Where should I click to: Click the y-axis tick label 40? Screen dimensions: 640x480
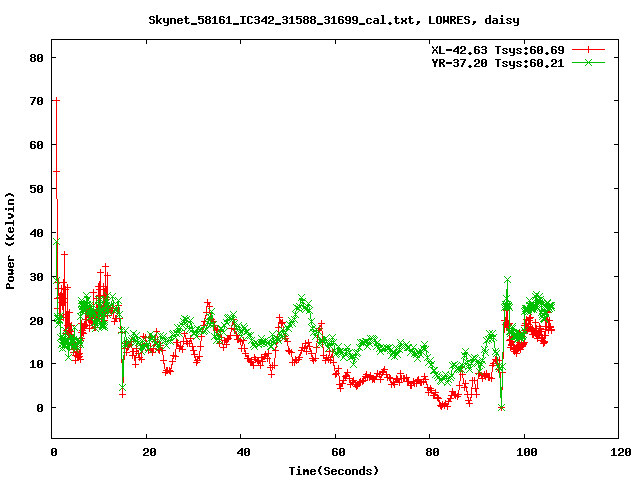(x=36, y=233)
